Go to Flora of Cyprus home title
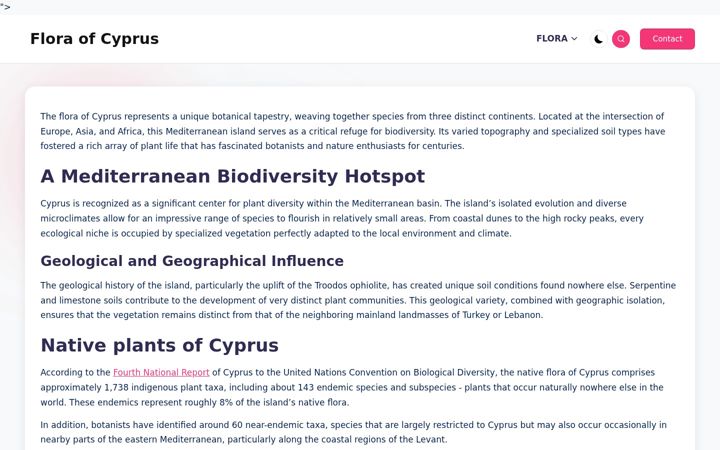The image size is (720, 450). click(95, 39)
